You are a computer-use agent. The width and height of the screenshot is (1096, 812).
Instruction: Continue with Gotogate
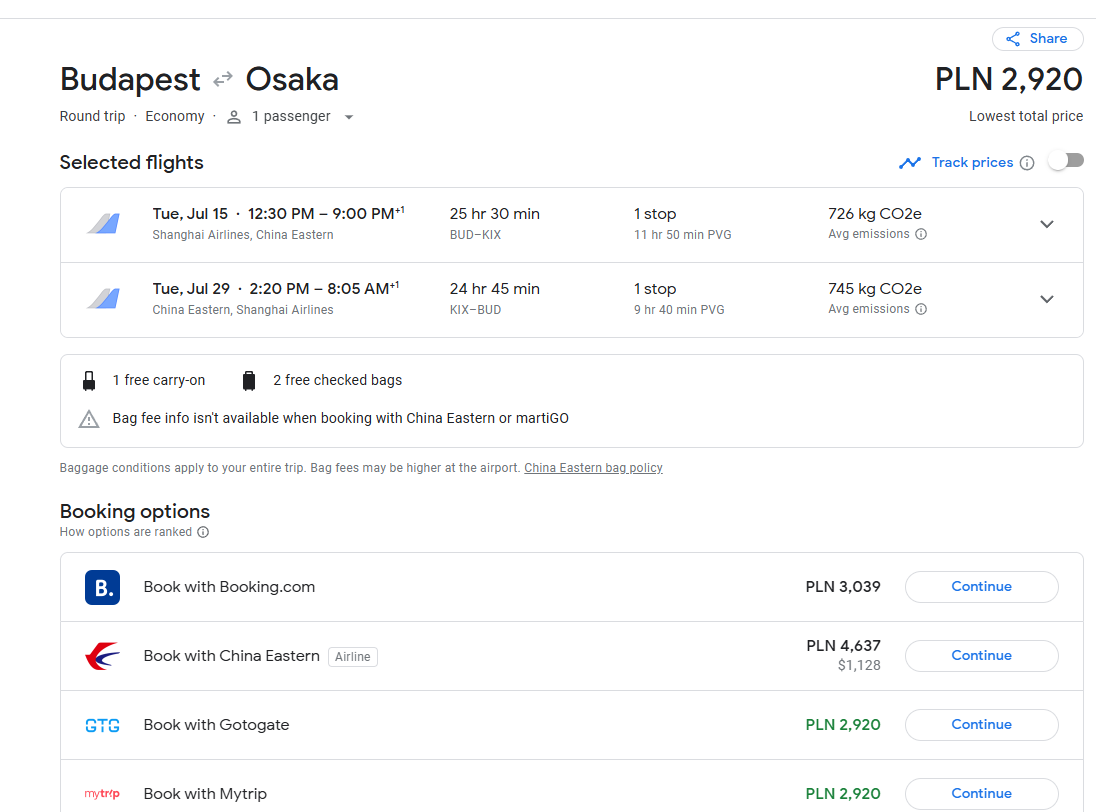pyautogui.click(x=981, y=725)
